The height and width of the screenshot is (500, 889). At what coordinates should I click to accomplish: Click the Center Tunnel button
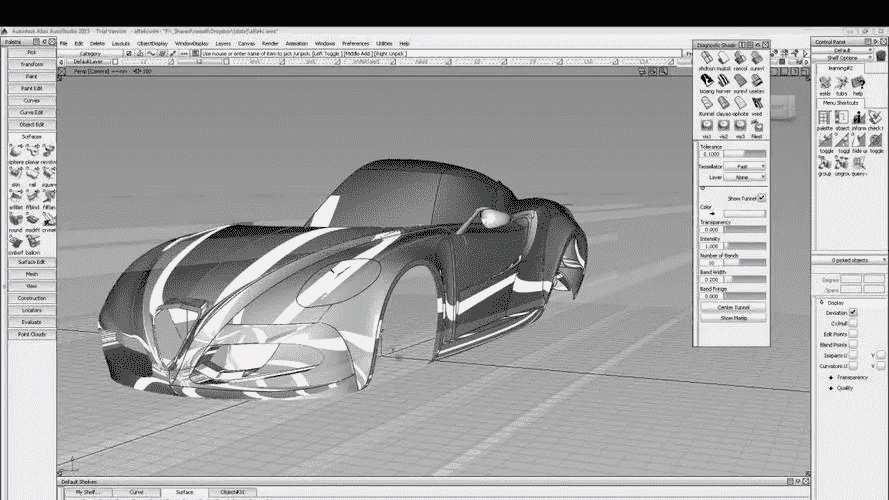[735, 307]
